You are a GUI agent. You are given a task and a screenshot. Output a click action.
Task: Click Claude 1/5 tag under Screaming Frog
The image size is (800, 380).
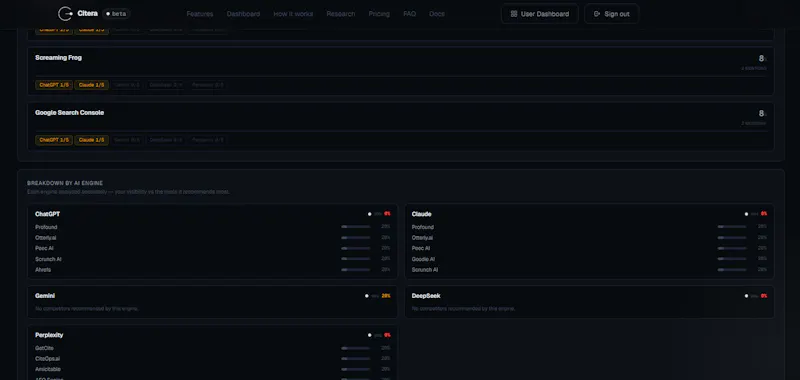[91, 85]
